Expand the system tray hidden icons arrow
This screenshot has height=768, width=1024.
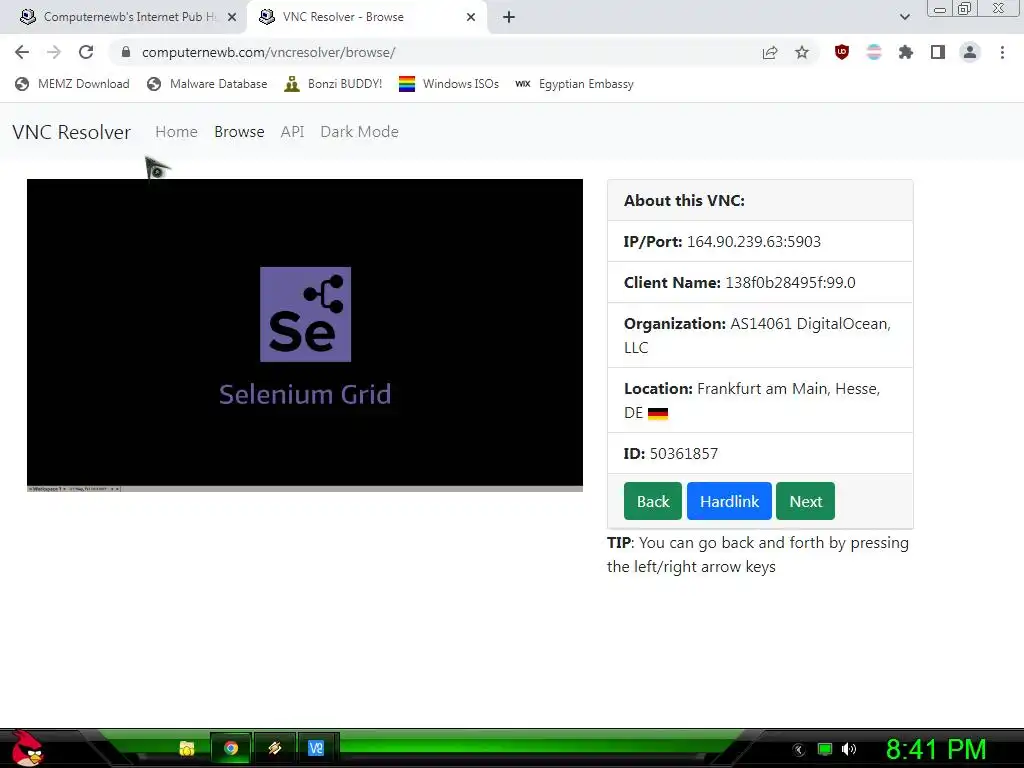[x=799, y=750]
